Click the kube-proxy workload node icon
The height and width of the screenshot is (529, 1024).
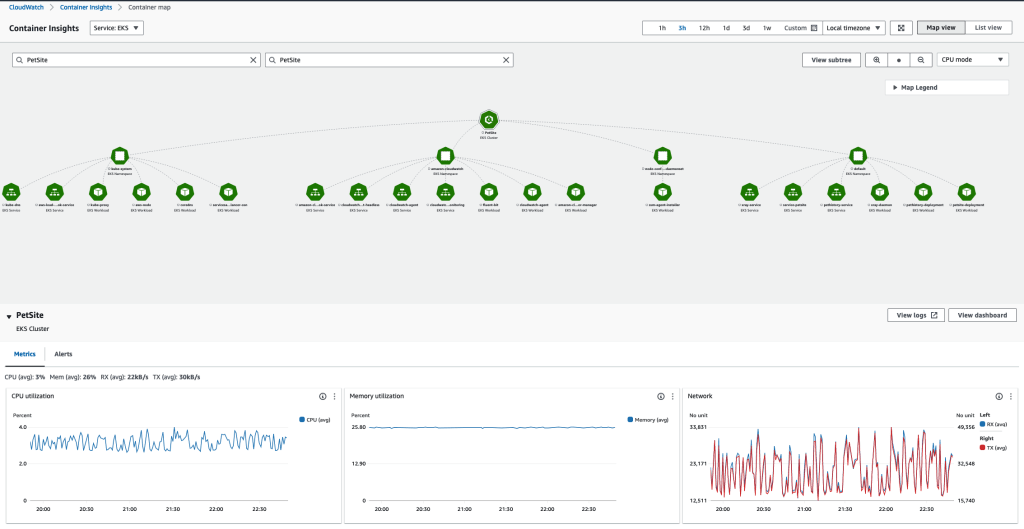(x=98, y=191)
